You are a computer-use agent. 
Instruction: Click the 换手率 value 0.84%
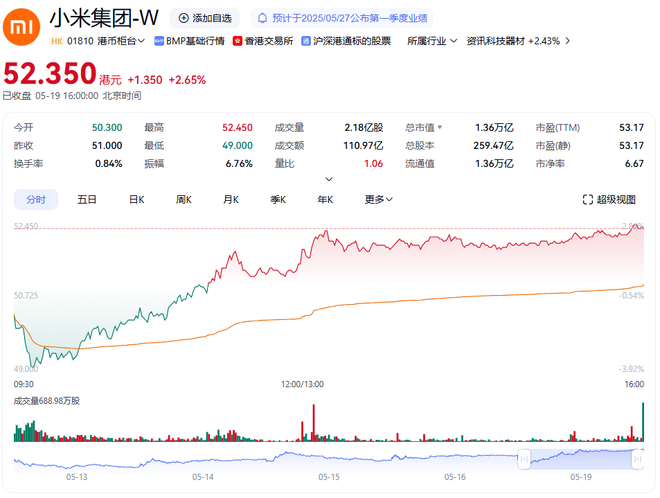pyautogui.click(x=109, y=164)
